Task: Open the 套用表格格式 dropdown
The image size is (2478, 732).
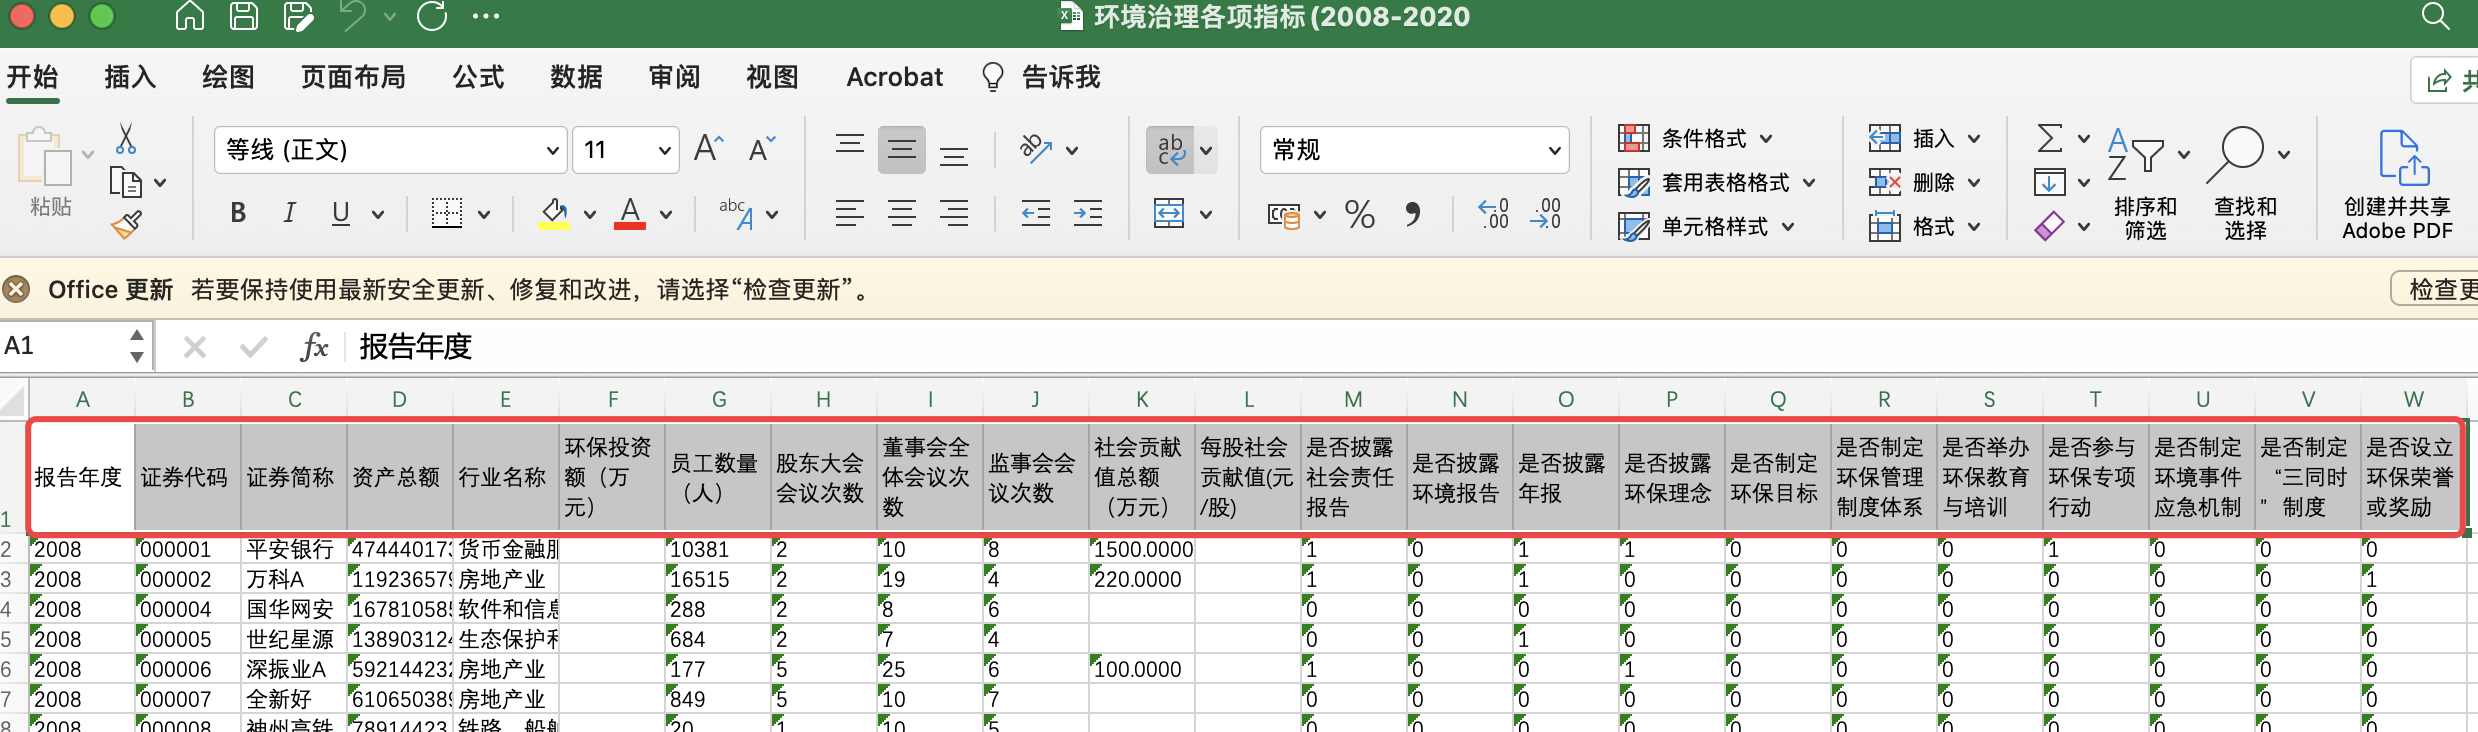Action: coord(1717,182)
